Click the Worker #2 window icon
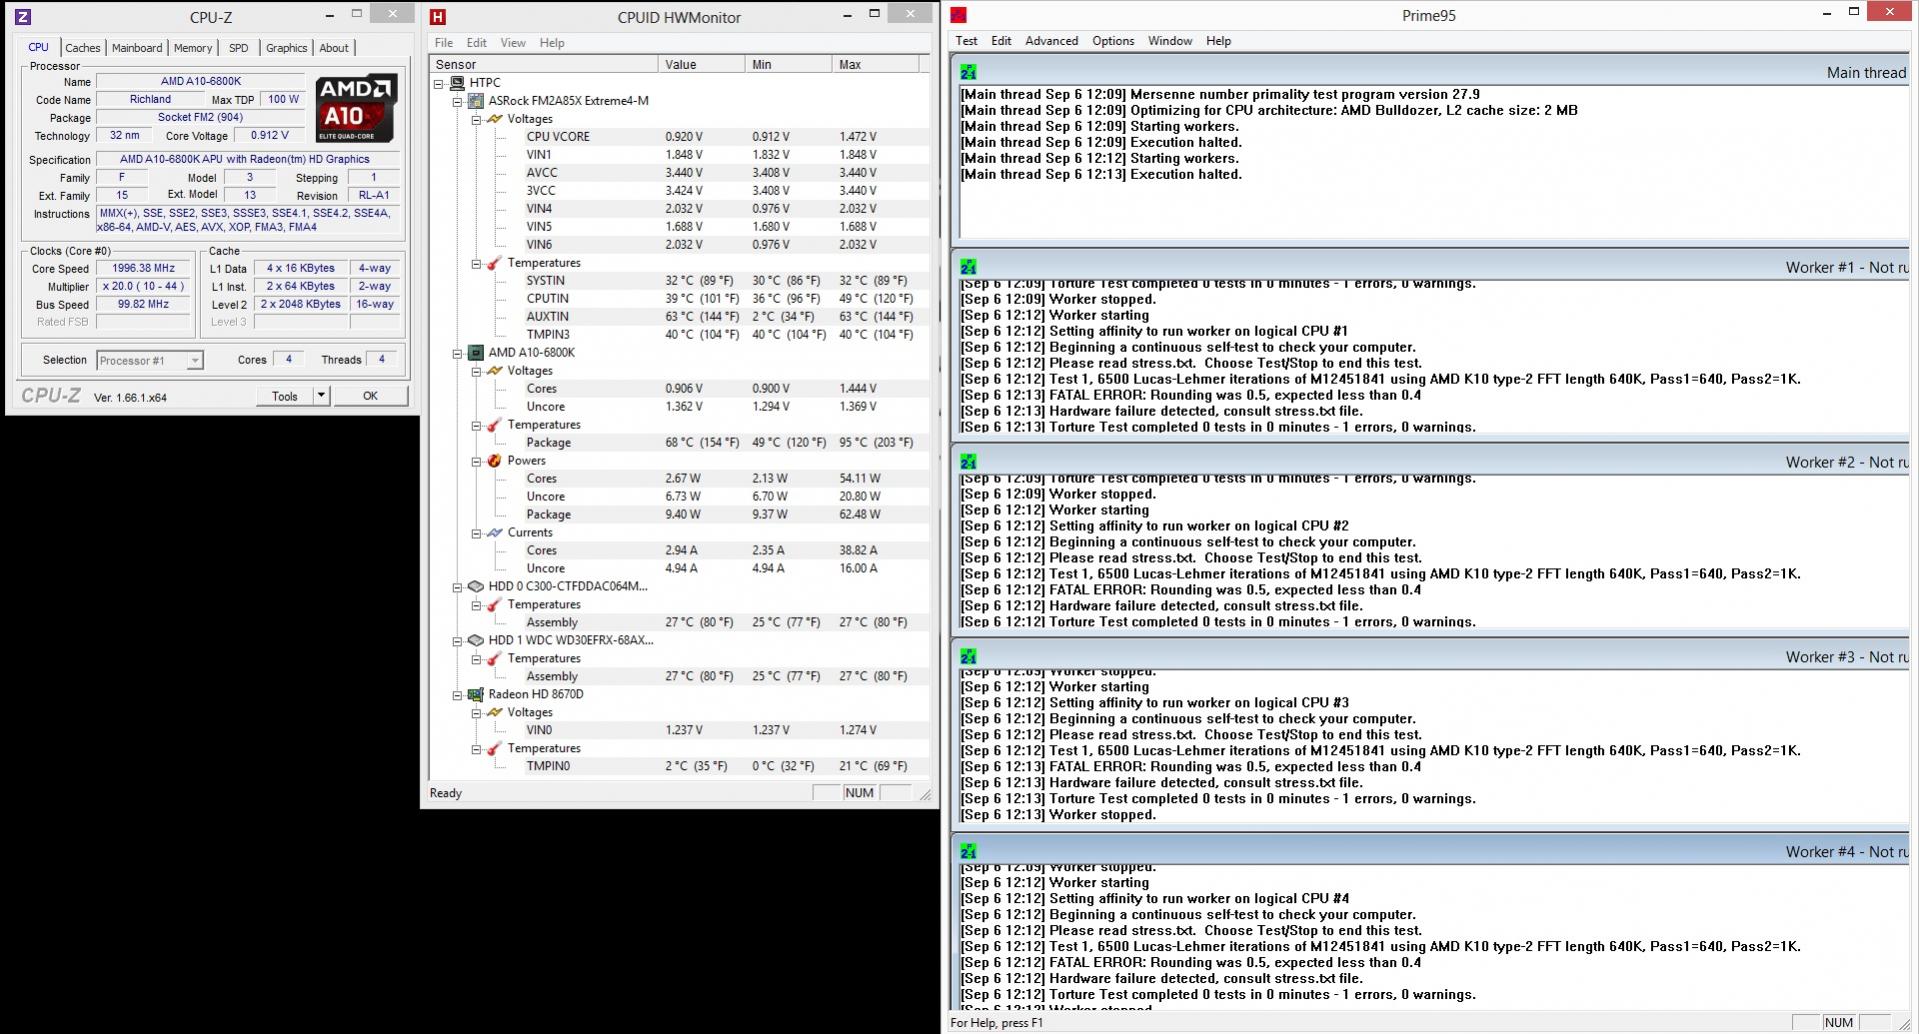 [968, 462]
